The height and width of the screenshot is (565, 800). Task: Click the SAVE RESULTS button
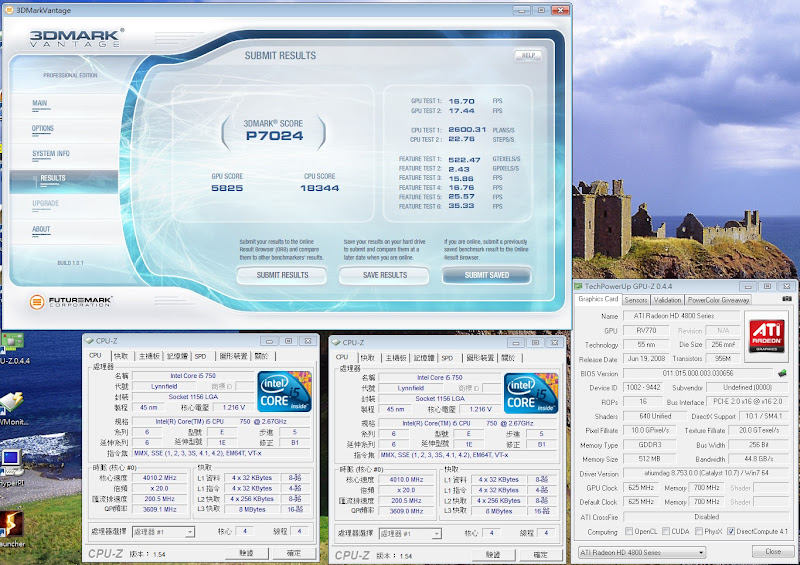(x=385, y=275)
